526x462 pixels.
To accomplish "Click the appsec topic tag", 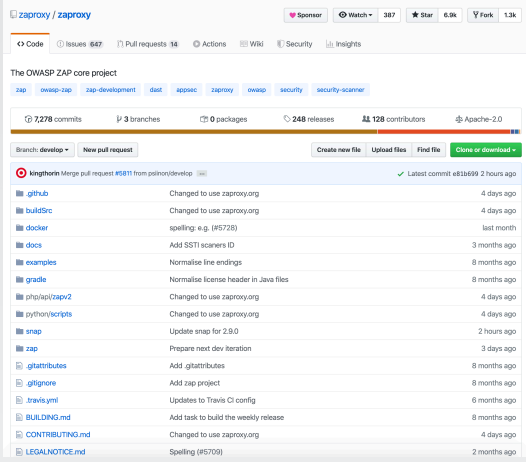I will [x=187, y=90].
